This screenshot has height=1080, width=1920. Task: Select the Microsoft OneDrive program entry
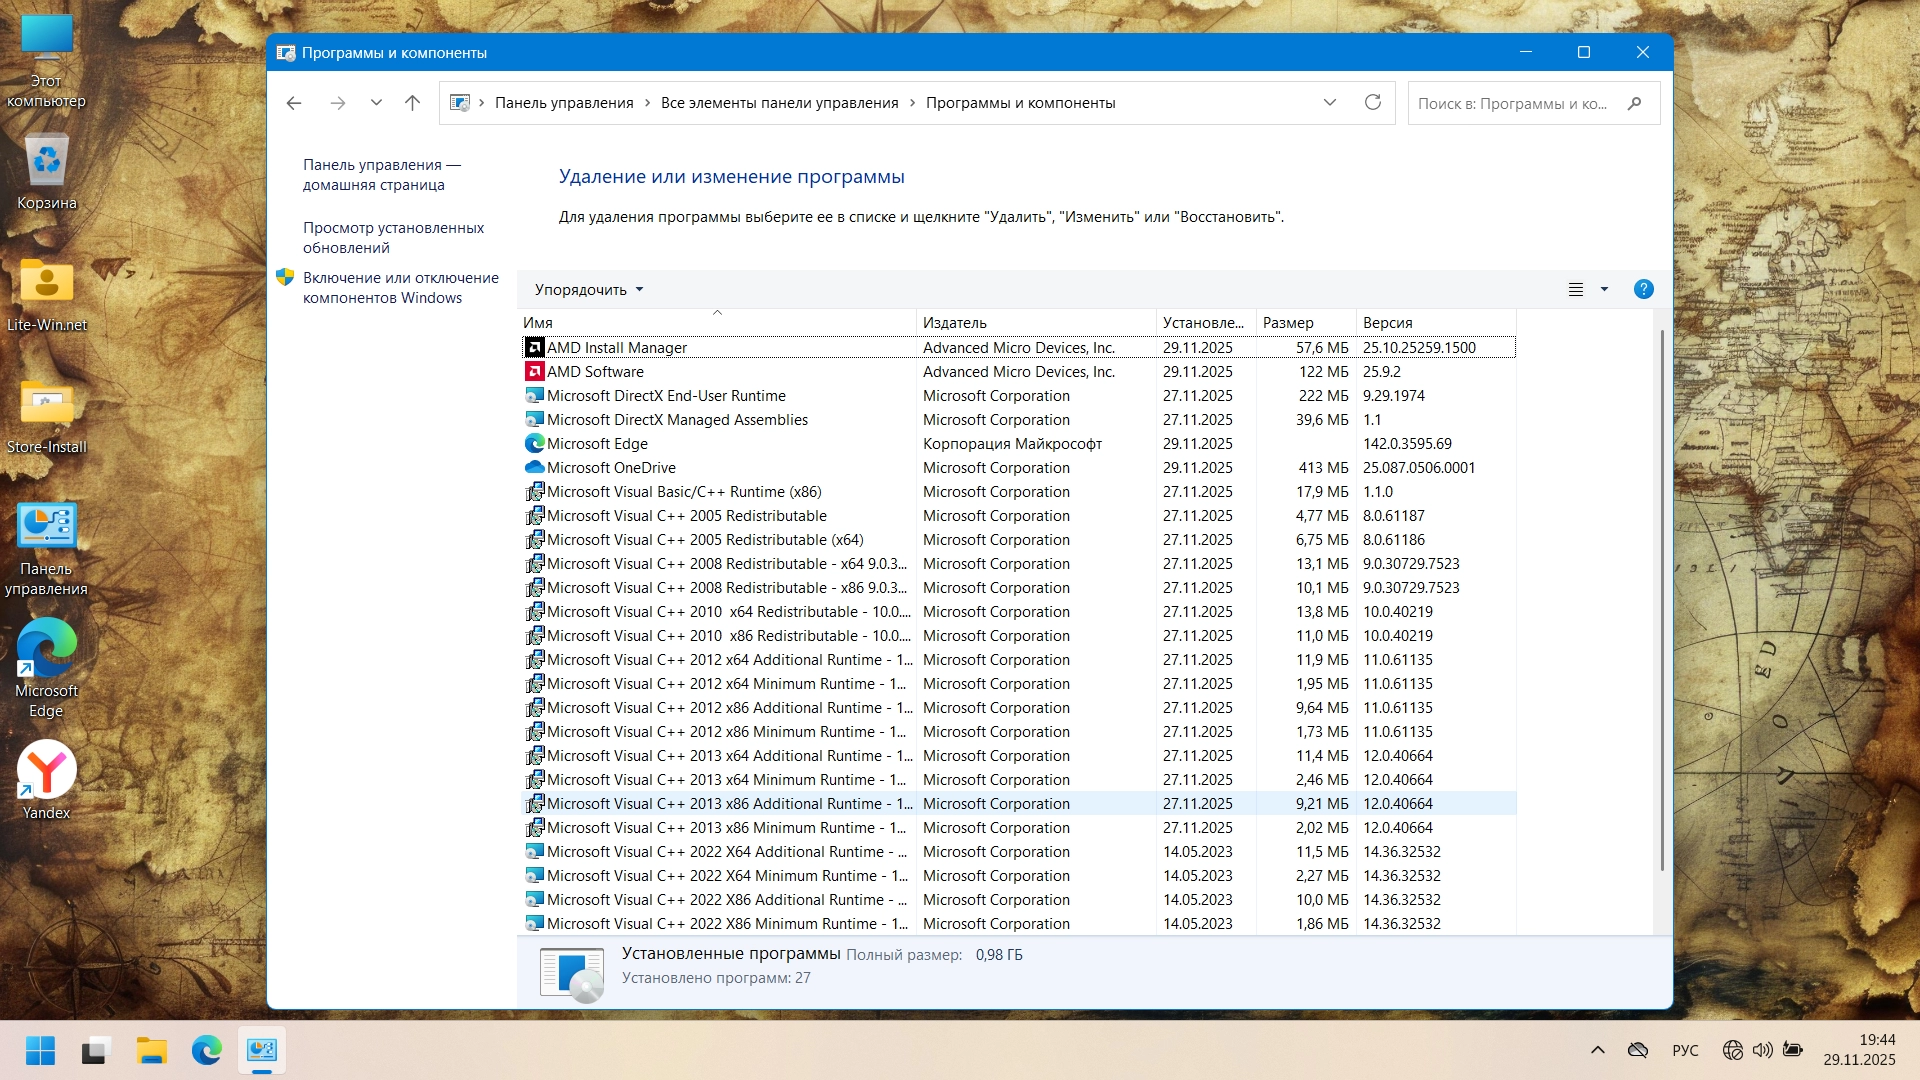(x=611, y=468)
